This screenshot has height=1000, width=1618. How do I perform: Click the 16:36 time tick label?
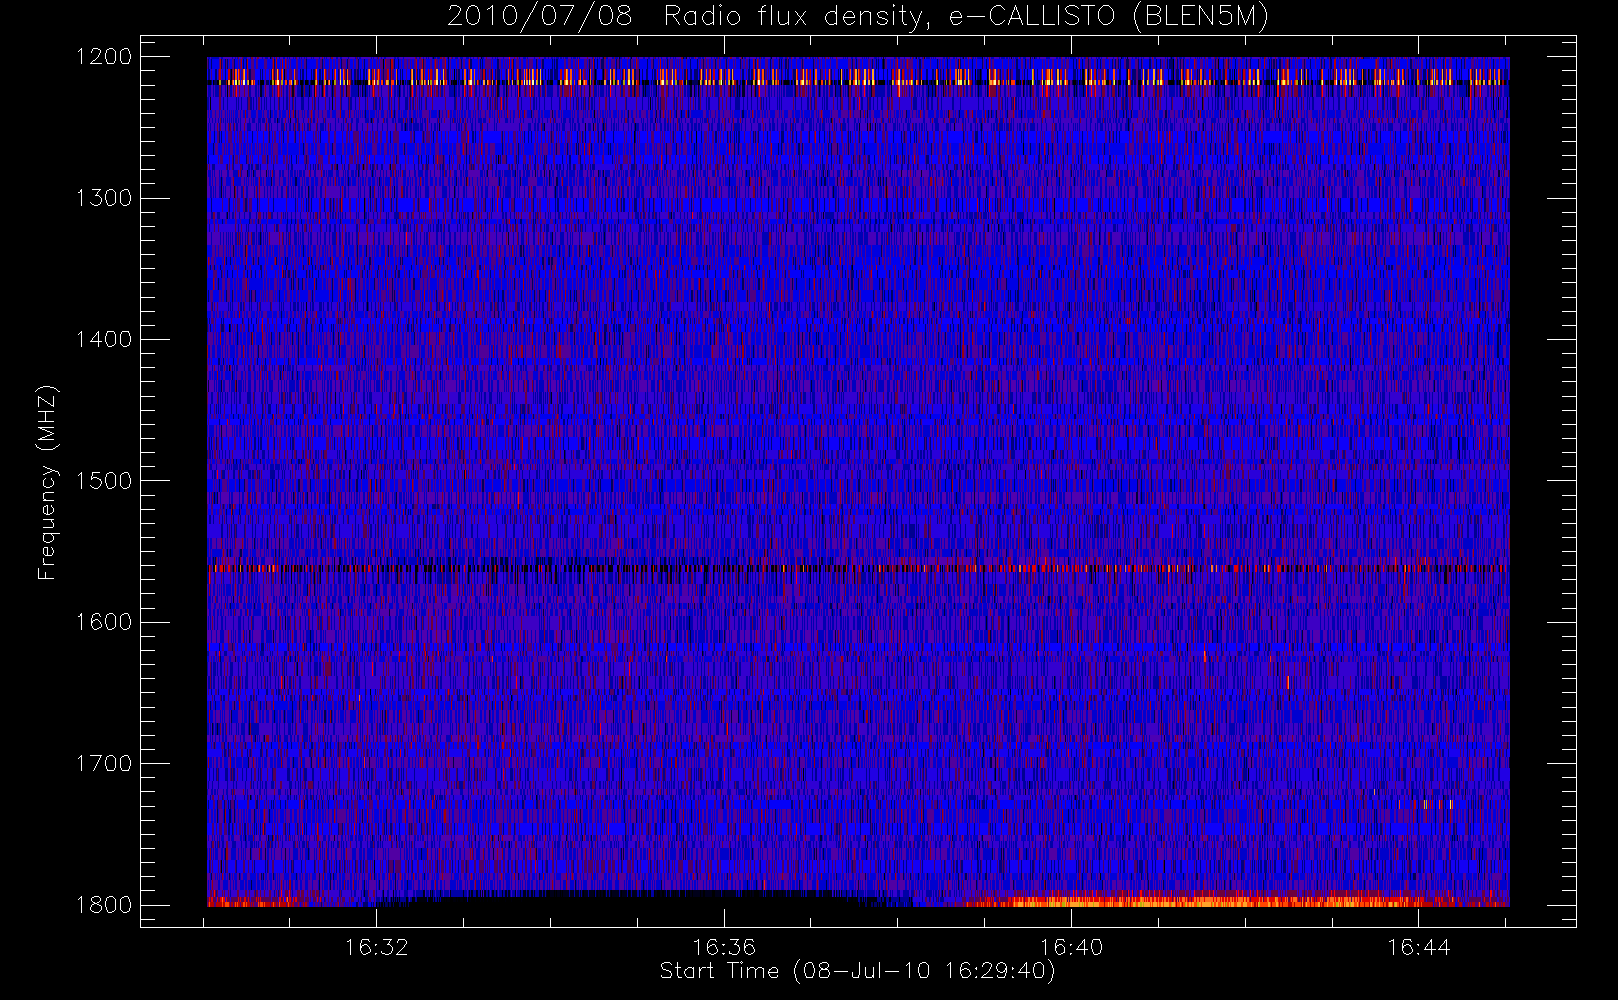724,947
